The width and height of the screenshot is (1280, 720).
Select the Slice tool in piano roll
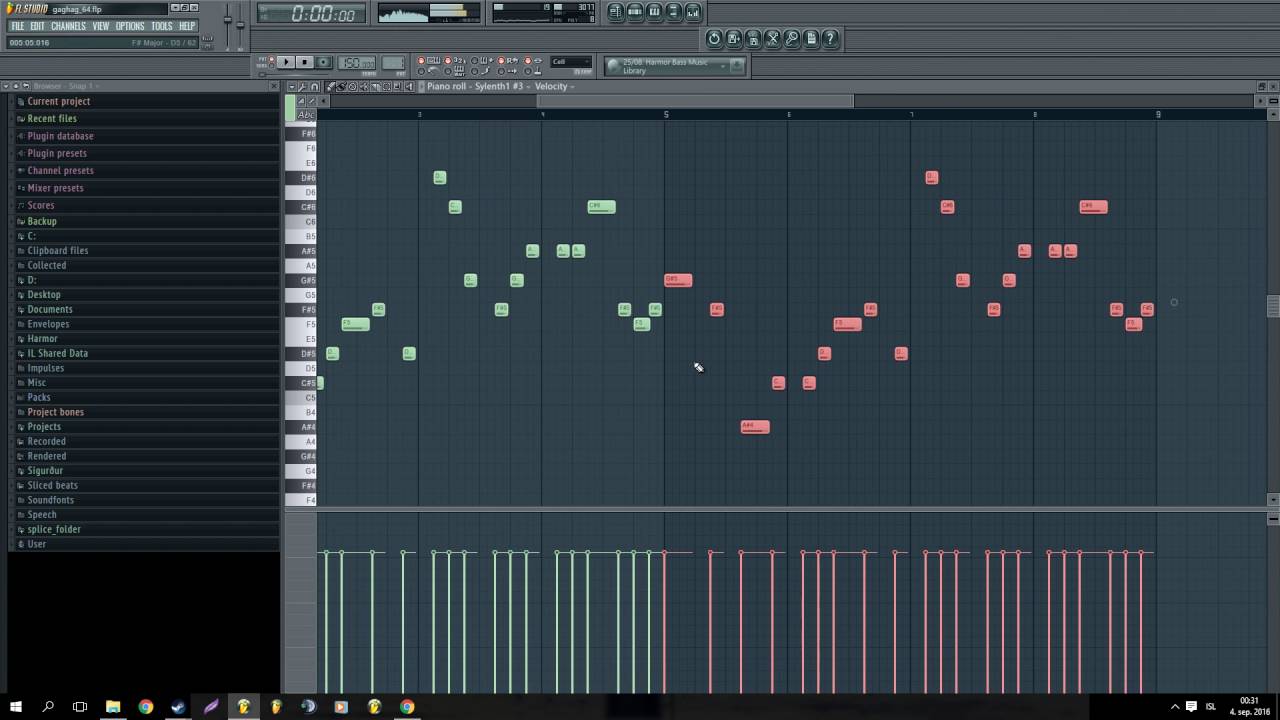click(x=375, y=86)
